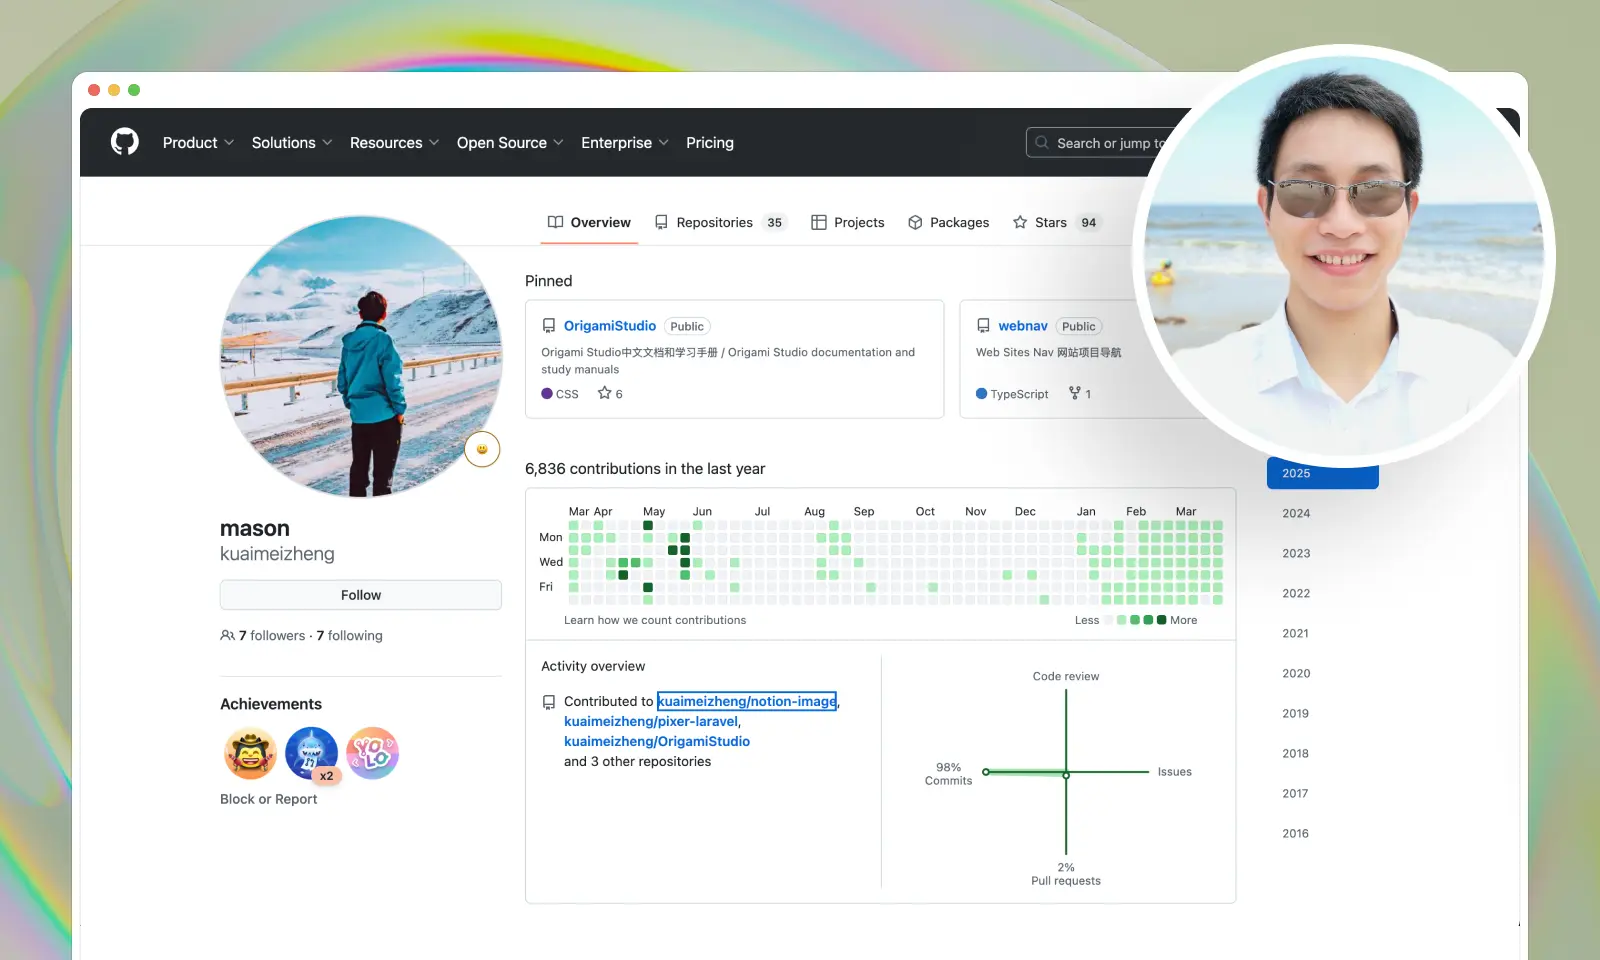Screen dimensions: 1600x960
Task: Click the GitHub Octocat logo
Action: (125, 142)
